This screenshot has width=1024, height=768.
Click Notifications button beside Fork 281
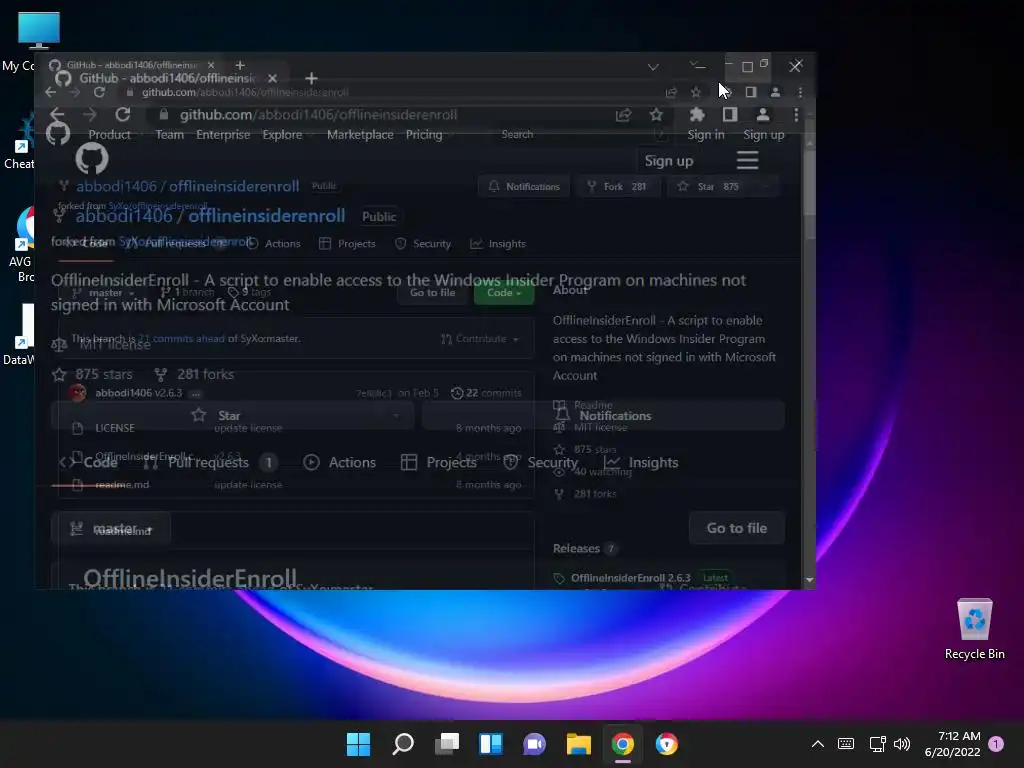pyautogui.click(x=524, y=187)
